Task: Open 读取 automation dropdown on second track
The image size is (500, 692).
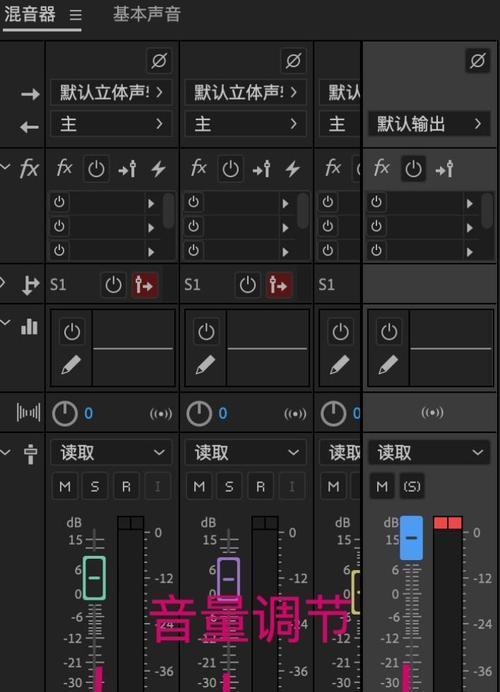Action: tap(245, 452)
